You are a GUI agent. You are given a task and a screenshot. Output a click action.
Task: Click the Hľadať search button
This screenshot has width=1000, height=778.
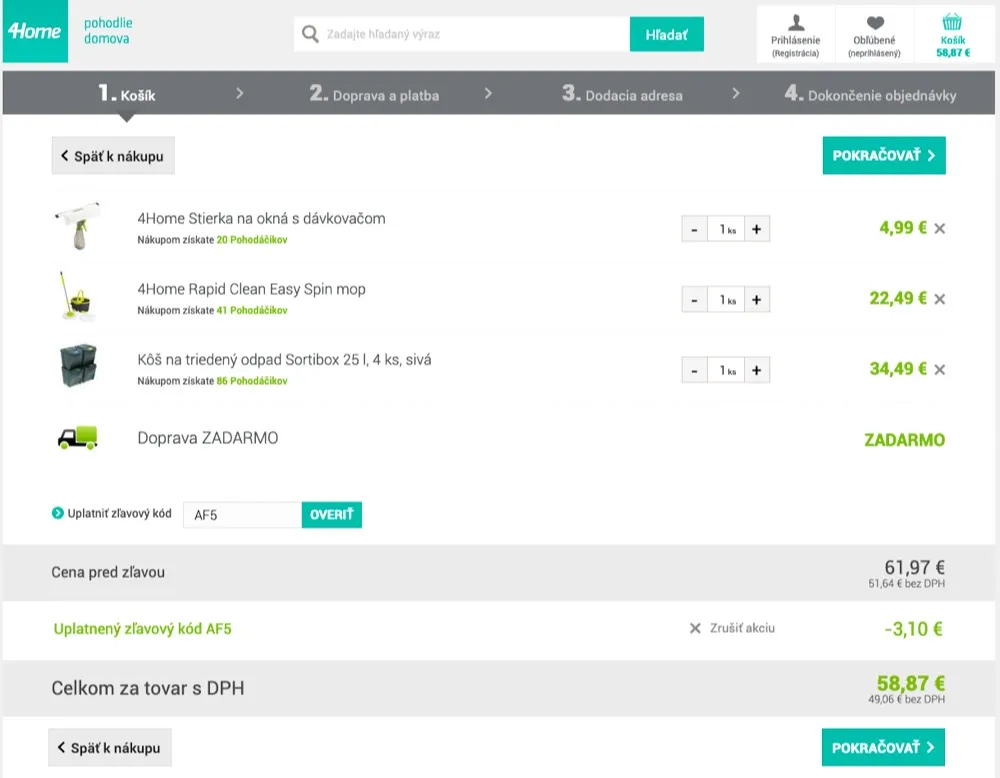pos(666,34)
